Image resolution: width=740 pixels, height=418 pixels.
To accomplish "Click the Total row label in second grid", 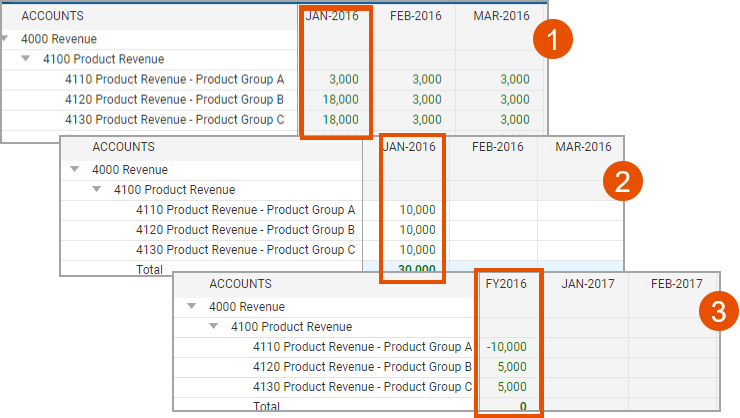I will (150, 269).
